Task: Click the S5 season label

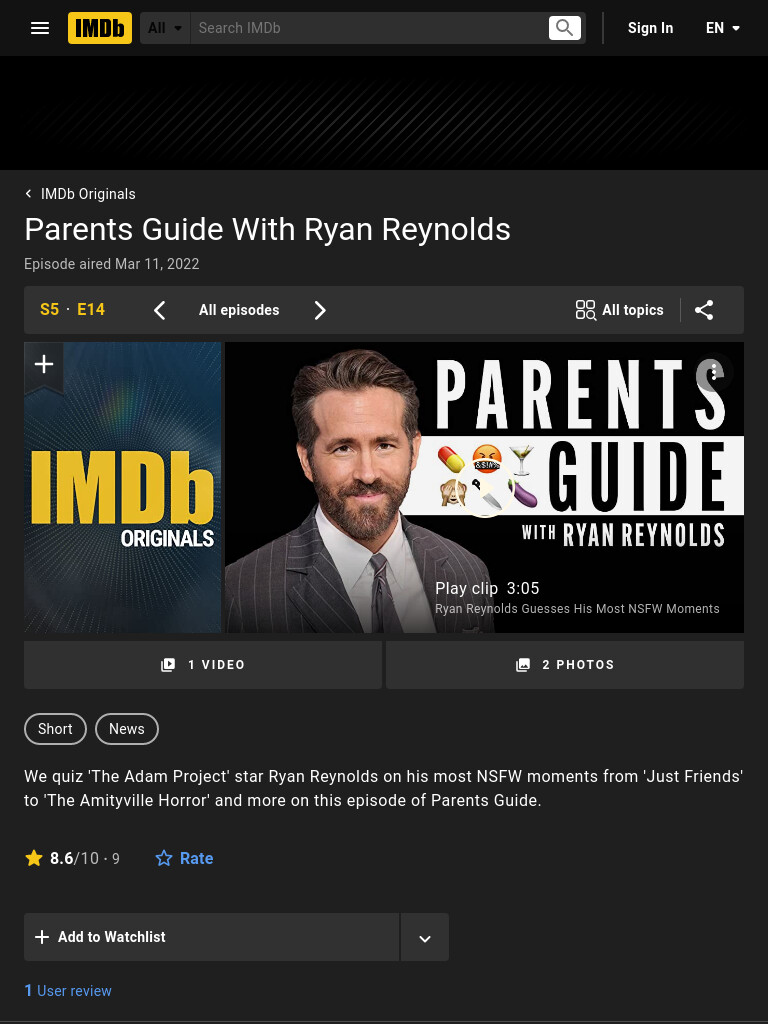Action: (50, 310)
